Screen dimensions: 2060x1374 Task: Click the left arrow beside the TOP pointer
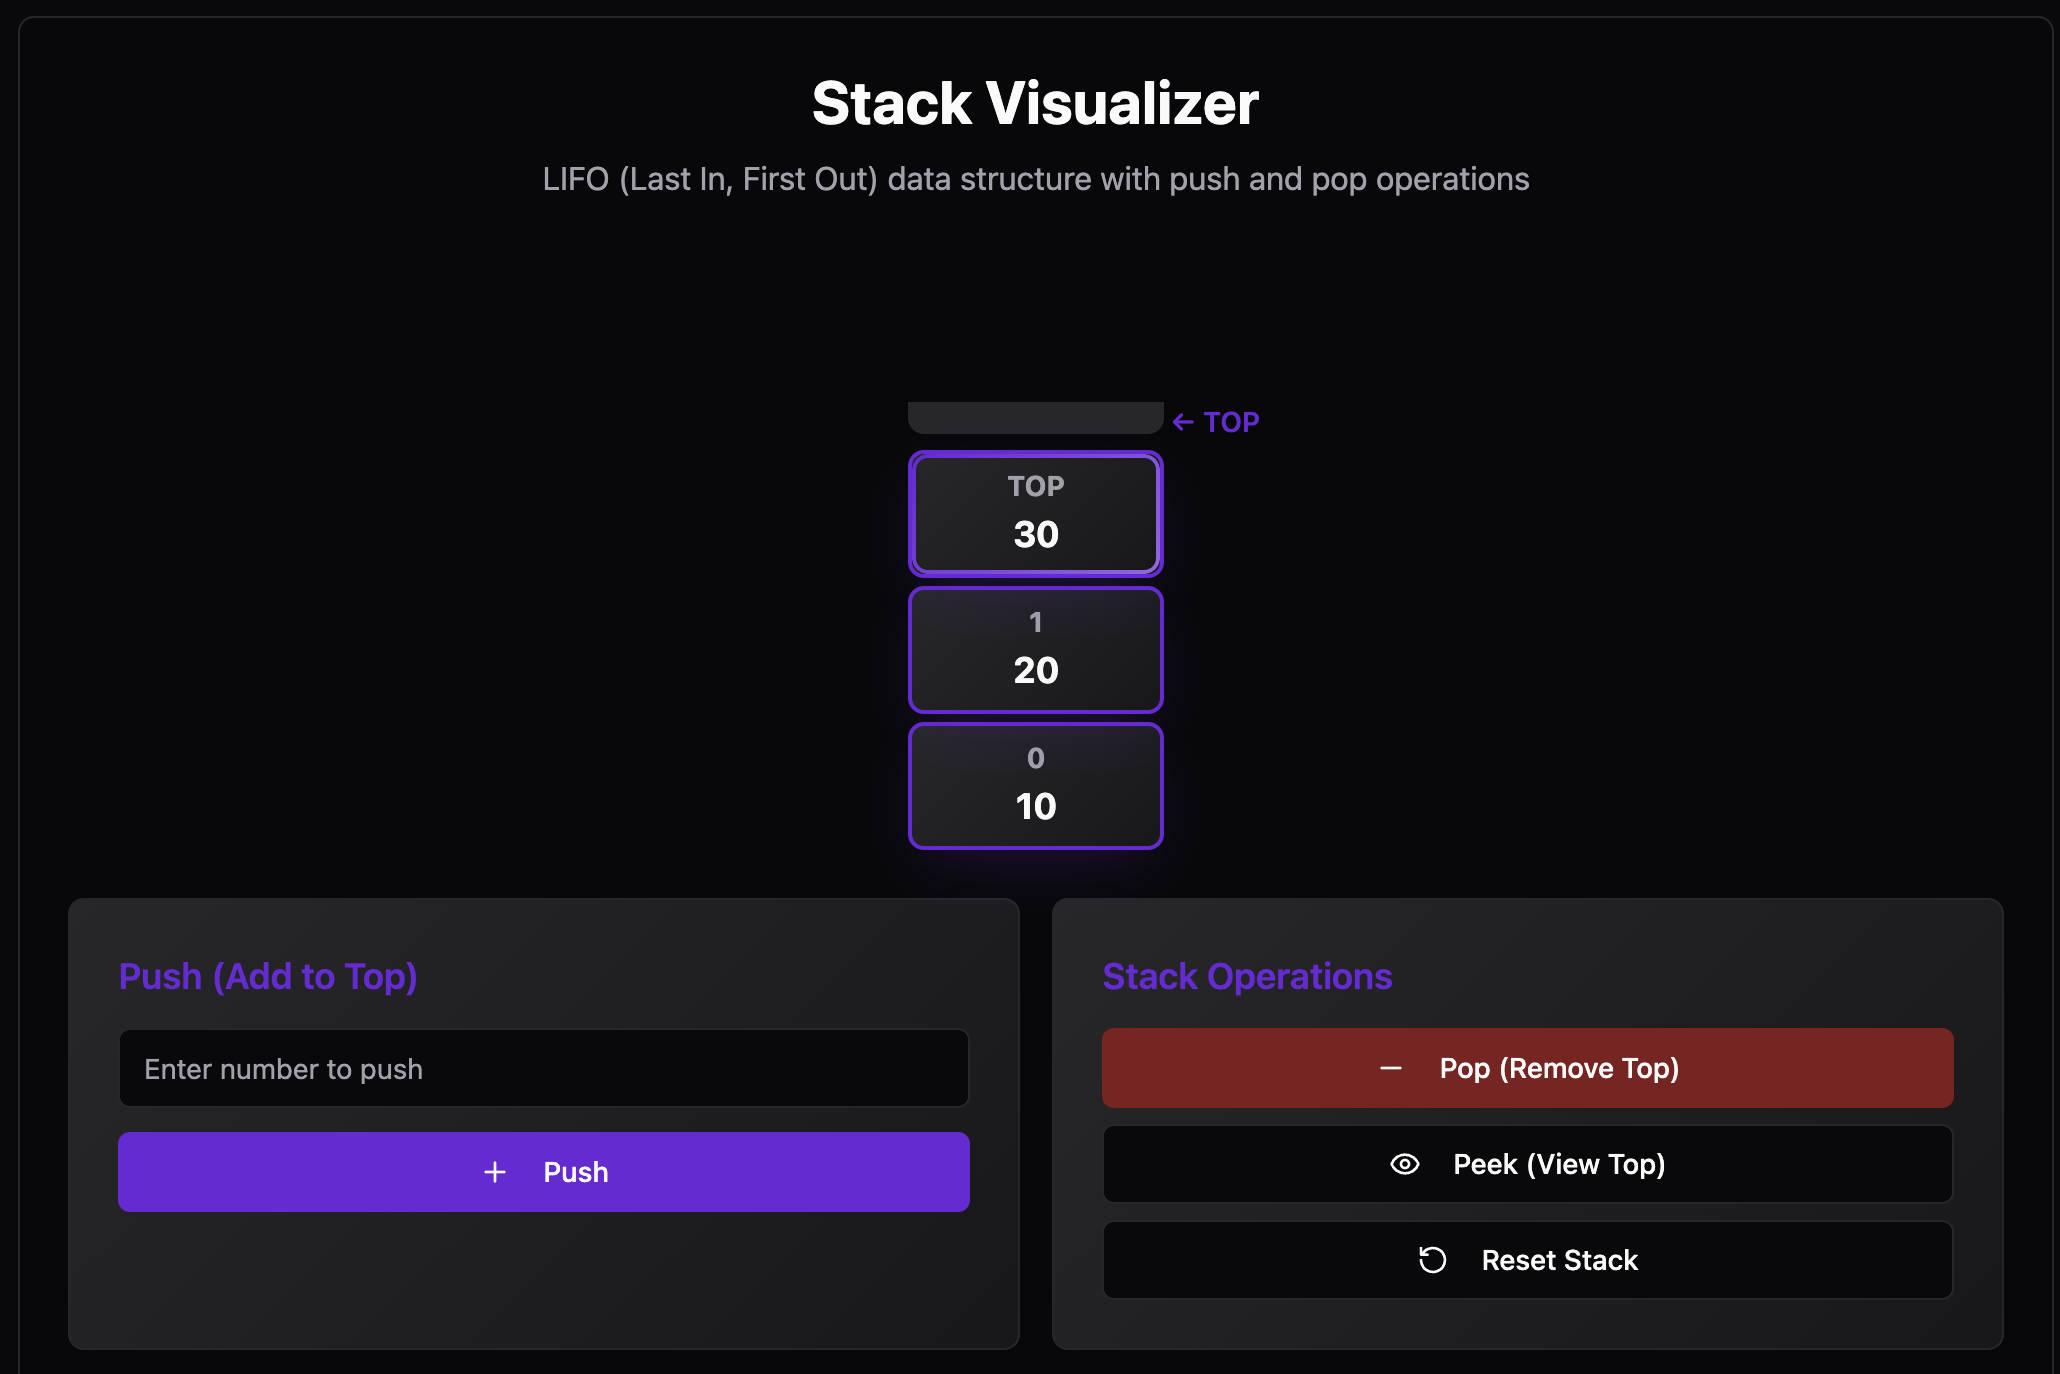tap(1183, 422)
